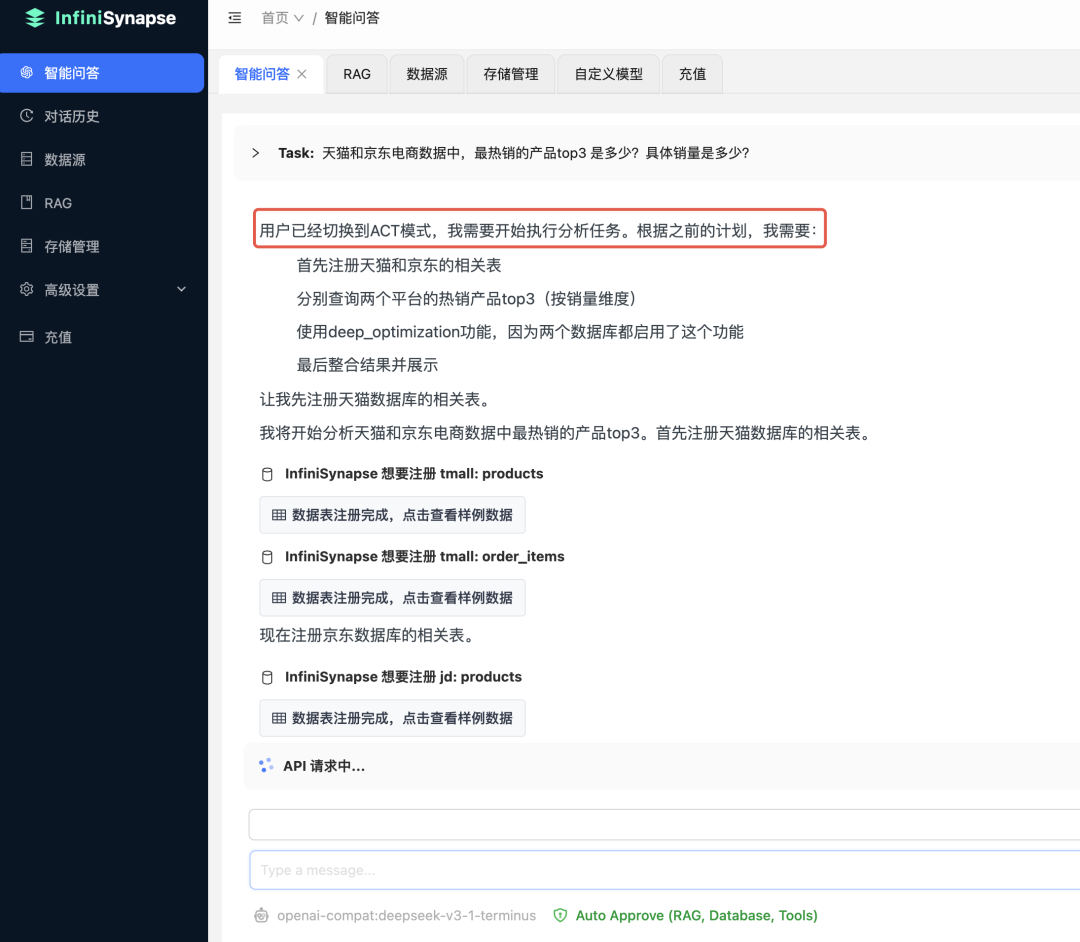Click the 高级设置 gear icon
This screenshot has height=942, width=1080.
[x=27, y=289]
